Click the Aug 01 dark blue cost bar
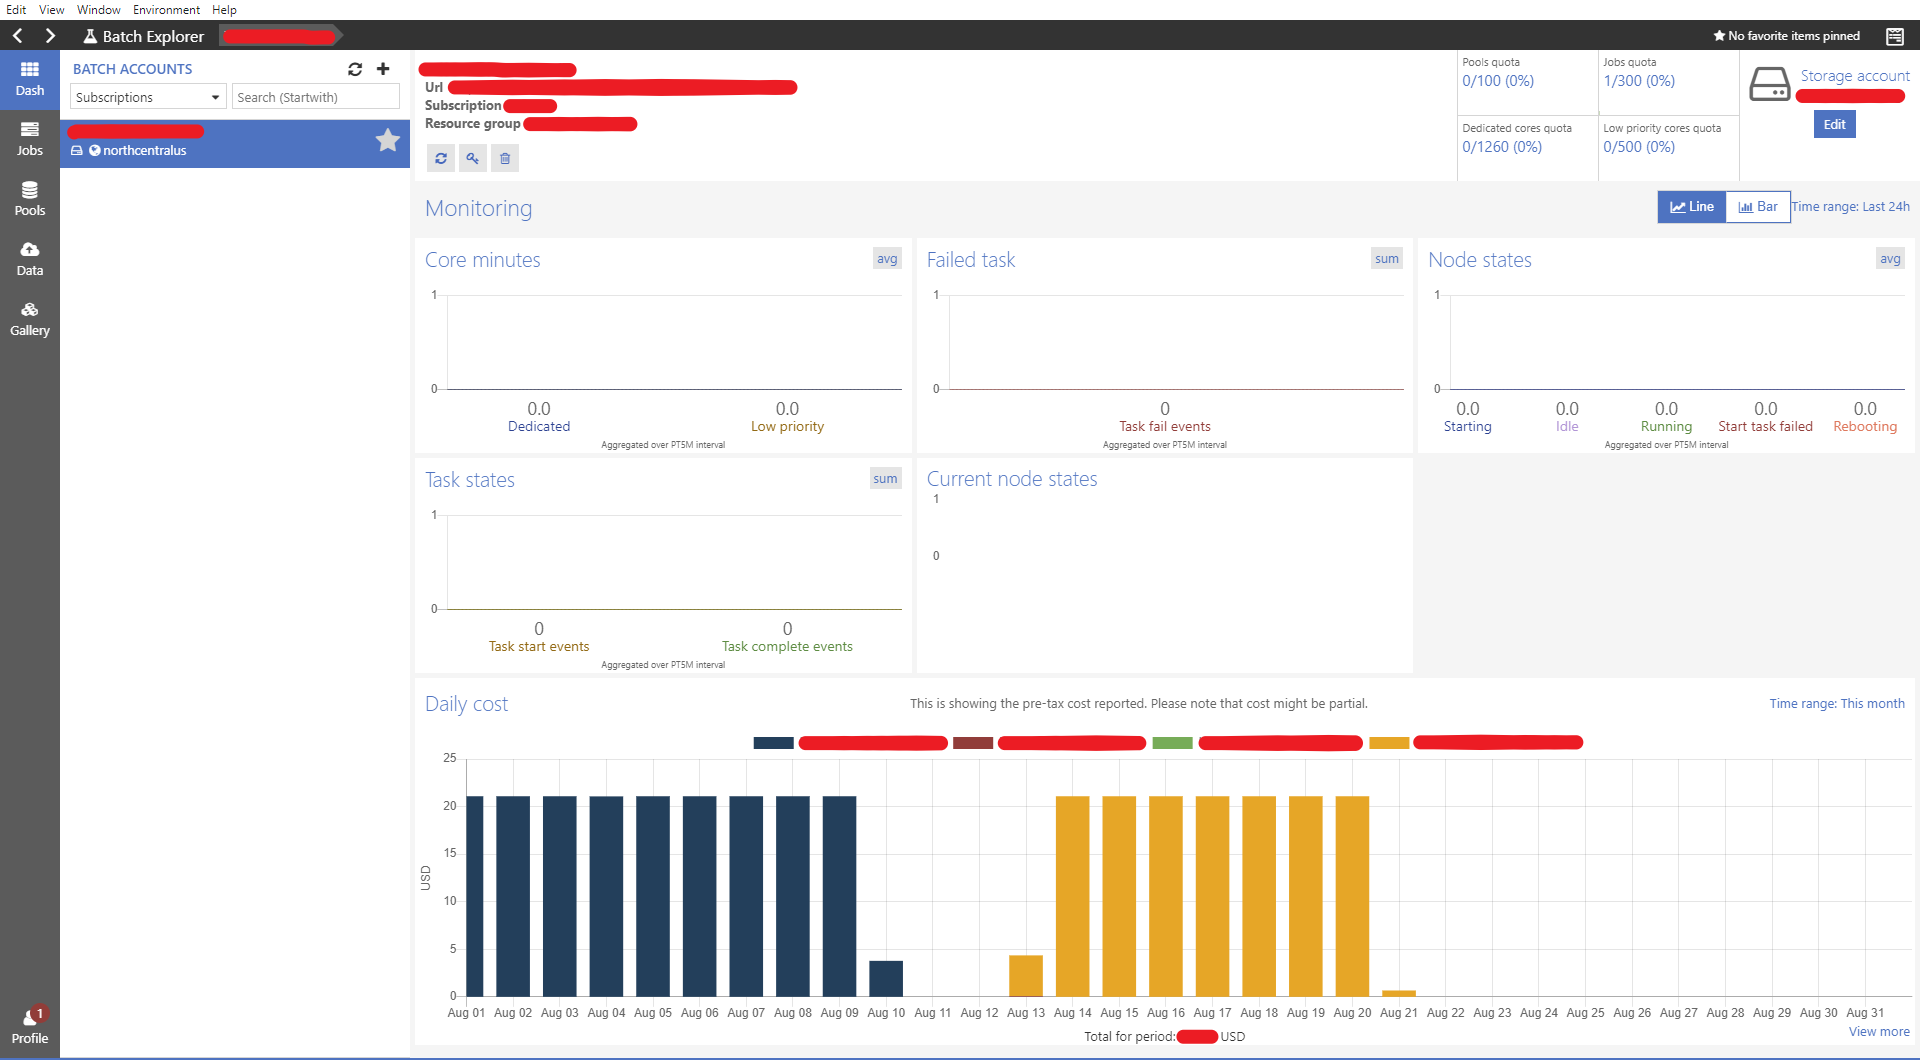This screenshot has height=1060, width=1920. [x=474, y=896]
